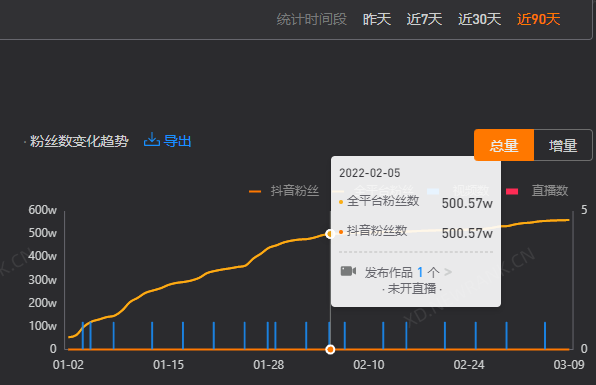Click the orange dot on the x-axis

(330, 349)
